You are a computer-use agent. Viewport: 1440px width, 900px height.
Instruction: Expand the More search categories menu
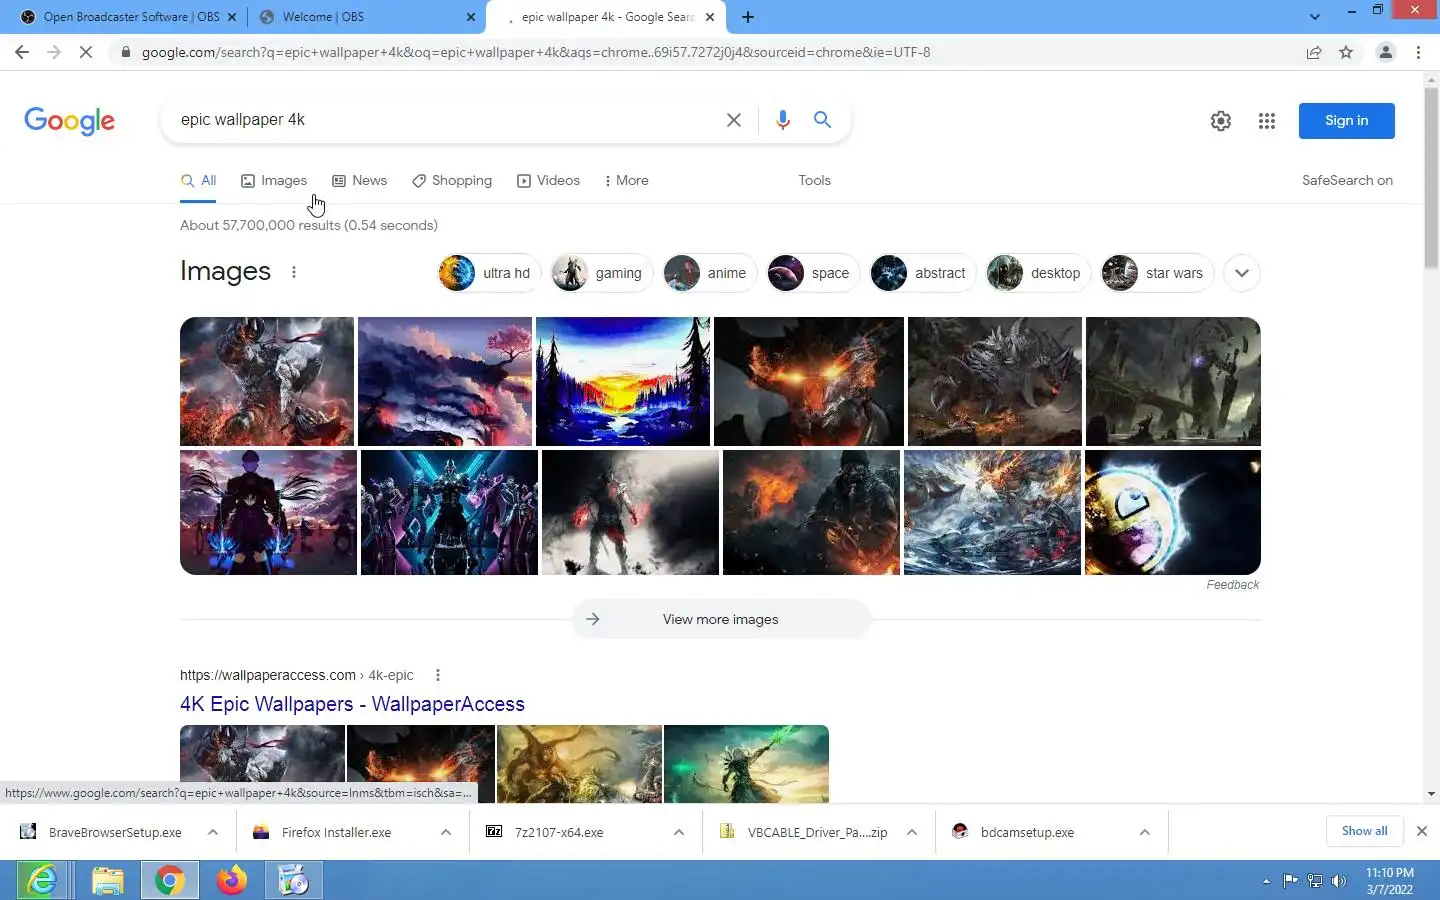[x=627, y=181]
